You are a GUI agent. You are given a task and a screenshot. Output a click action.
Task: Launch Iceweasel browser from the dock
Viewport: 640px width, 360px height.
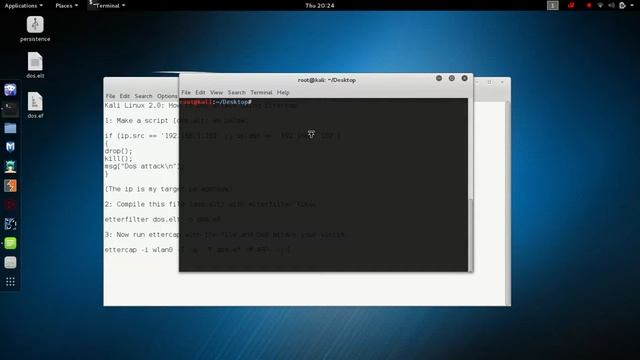pos(10,89)
